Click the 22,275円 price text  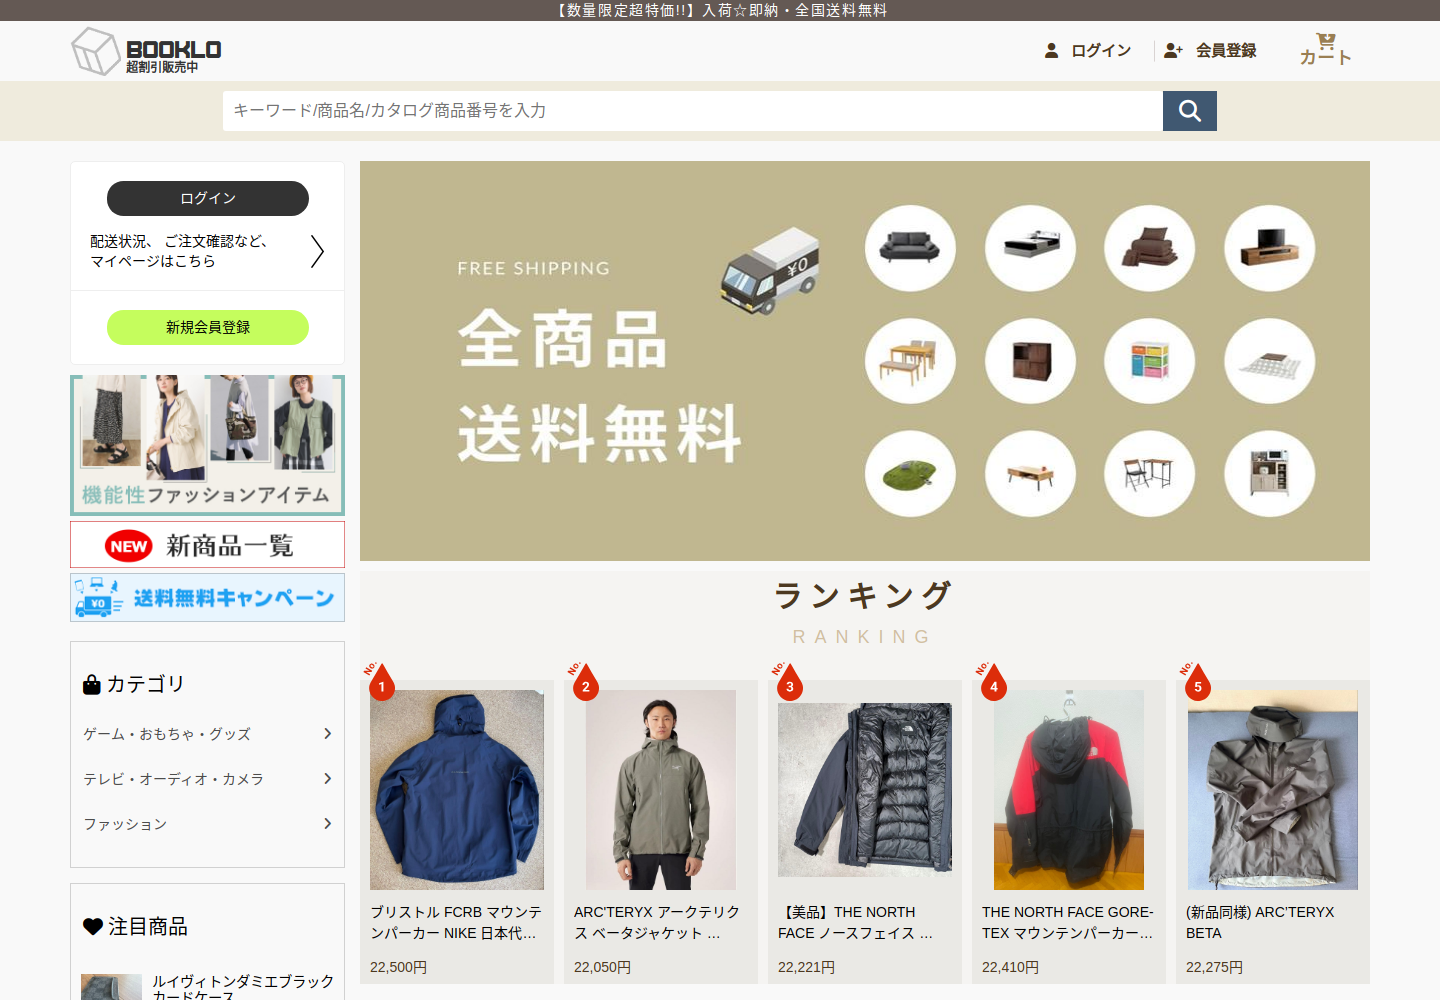click(1214, 967)
